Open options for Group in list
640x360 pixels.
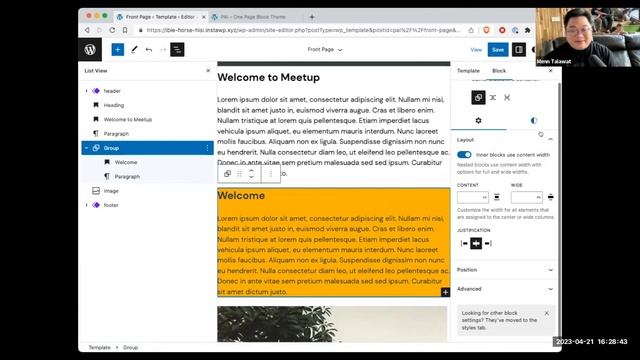[x=207, y=148]
